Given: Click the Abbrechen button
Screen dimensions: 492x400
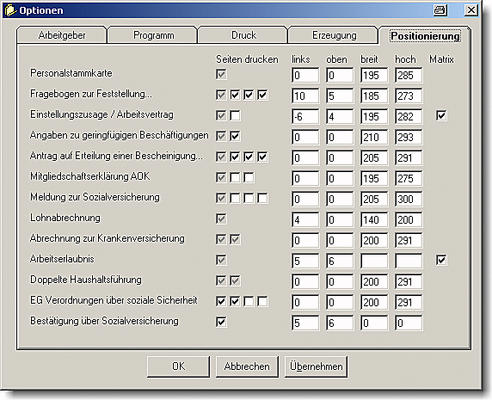Looking at the screenshot, I should (247, 366).
